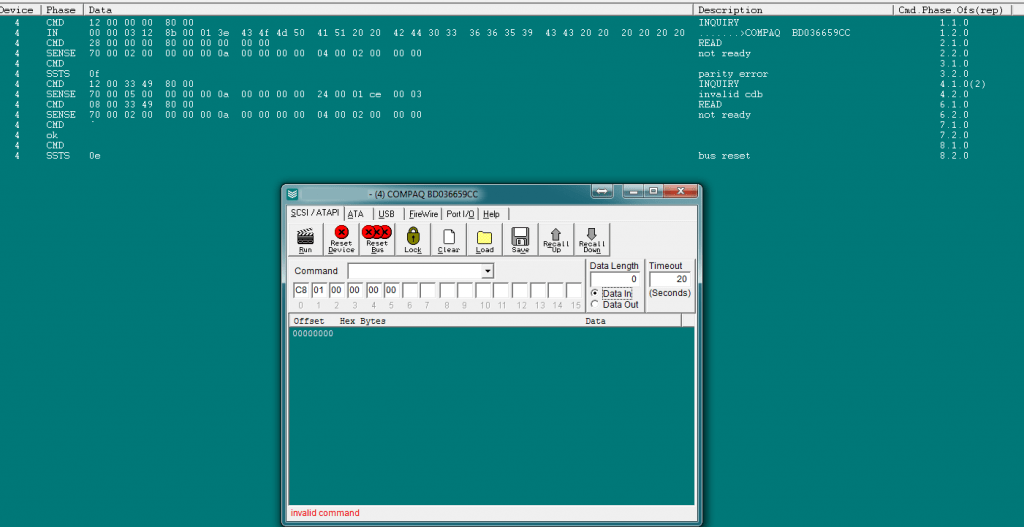Click CDB byte 1 field containing 01
This screenshot has height=527, width=1024.
319,290
